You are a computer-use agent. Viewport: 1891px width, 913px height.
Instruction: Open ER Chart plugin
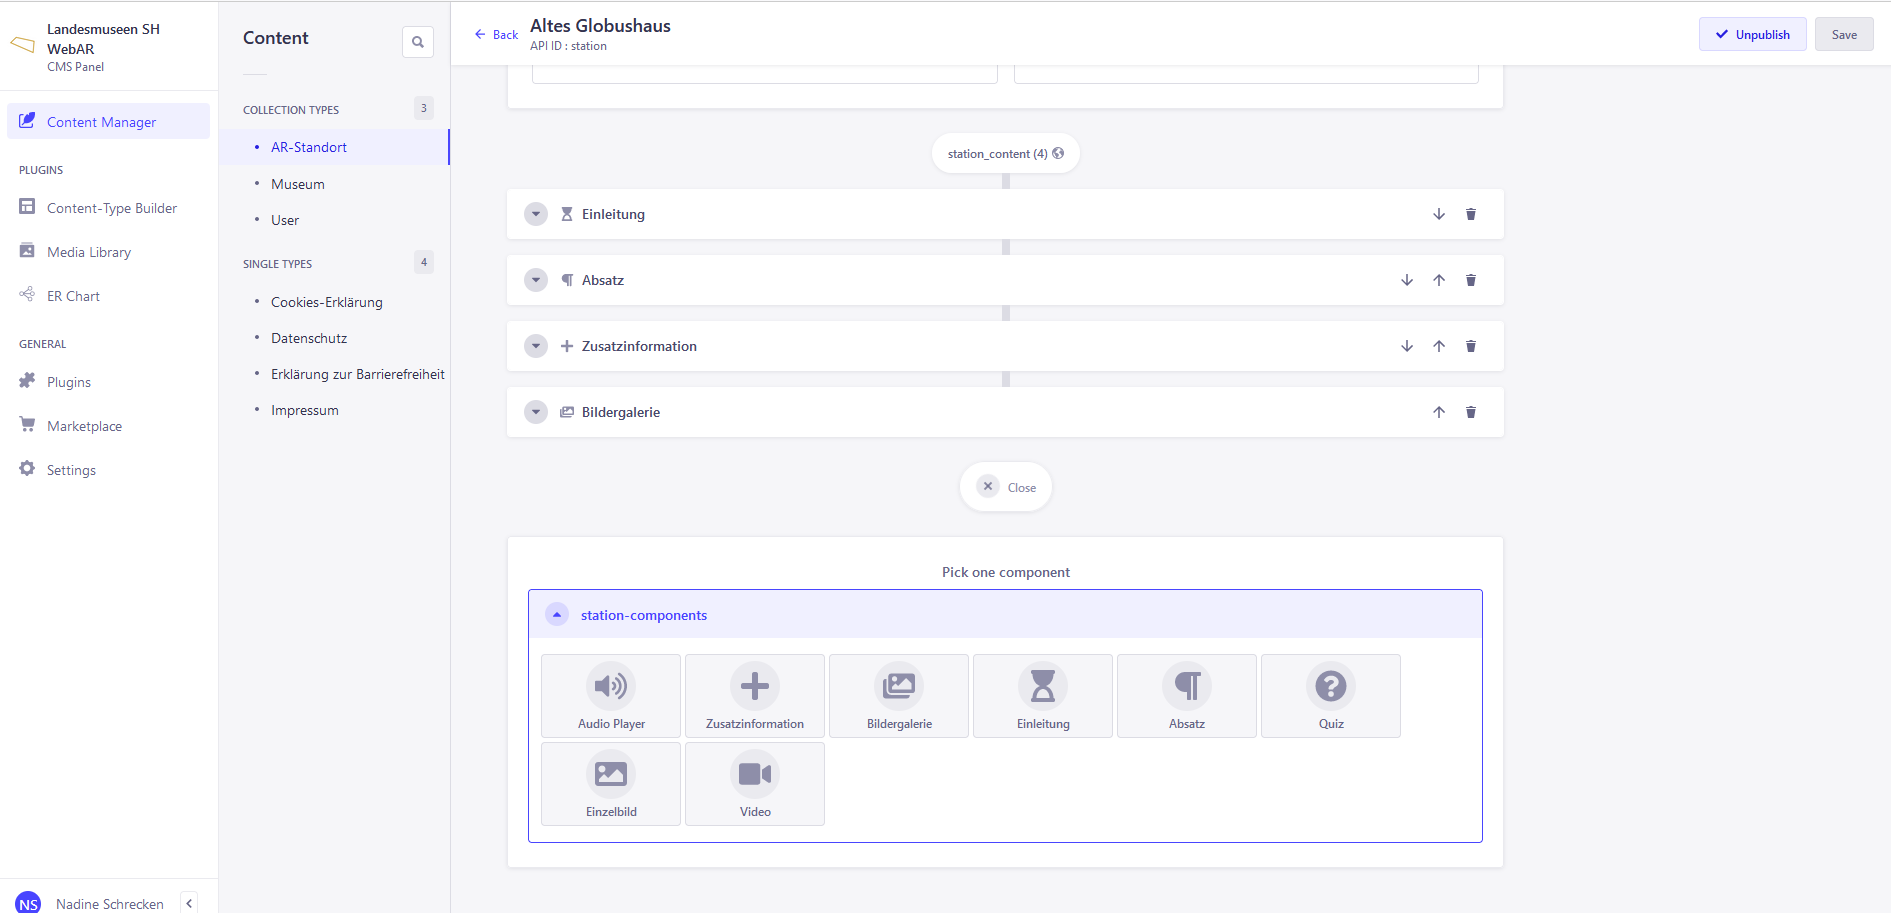[73, 296]
